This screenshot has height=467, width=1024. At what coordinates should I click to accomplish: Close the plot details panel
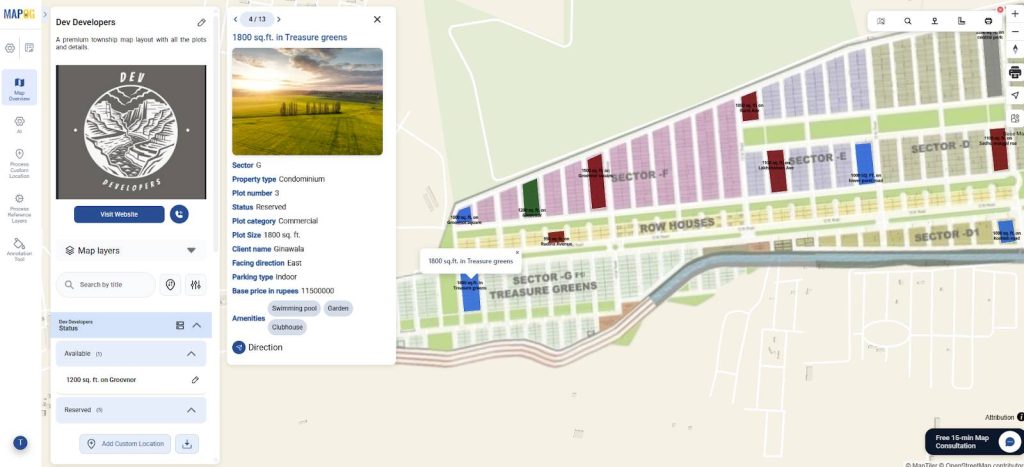[377, 20]
